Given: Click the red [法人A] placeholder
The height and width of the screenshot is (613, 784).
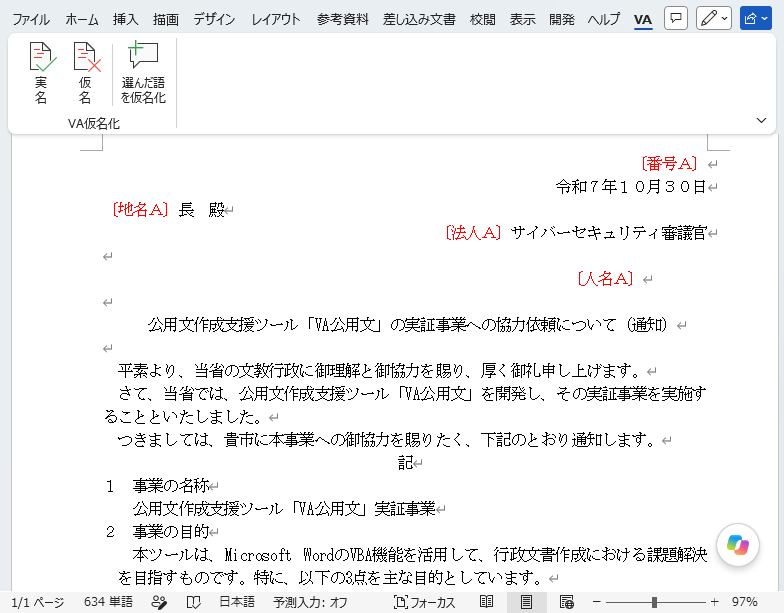Looking at the screenshot, I should [x=473, y=232].
